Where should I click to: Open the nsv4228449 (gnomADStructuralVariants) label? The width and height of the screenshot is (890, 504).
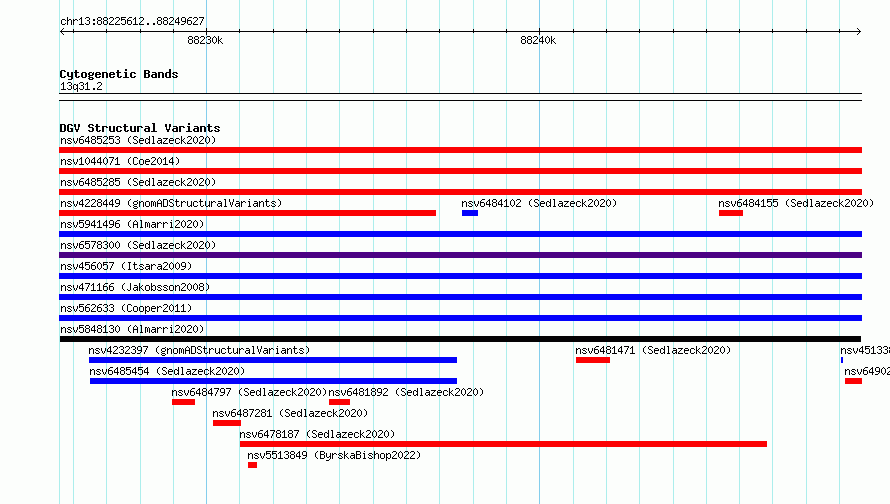point(171,203)
